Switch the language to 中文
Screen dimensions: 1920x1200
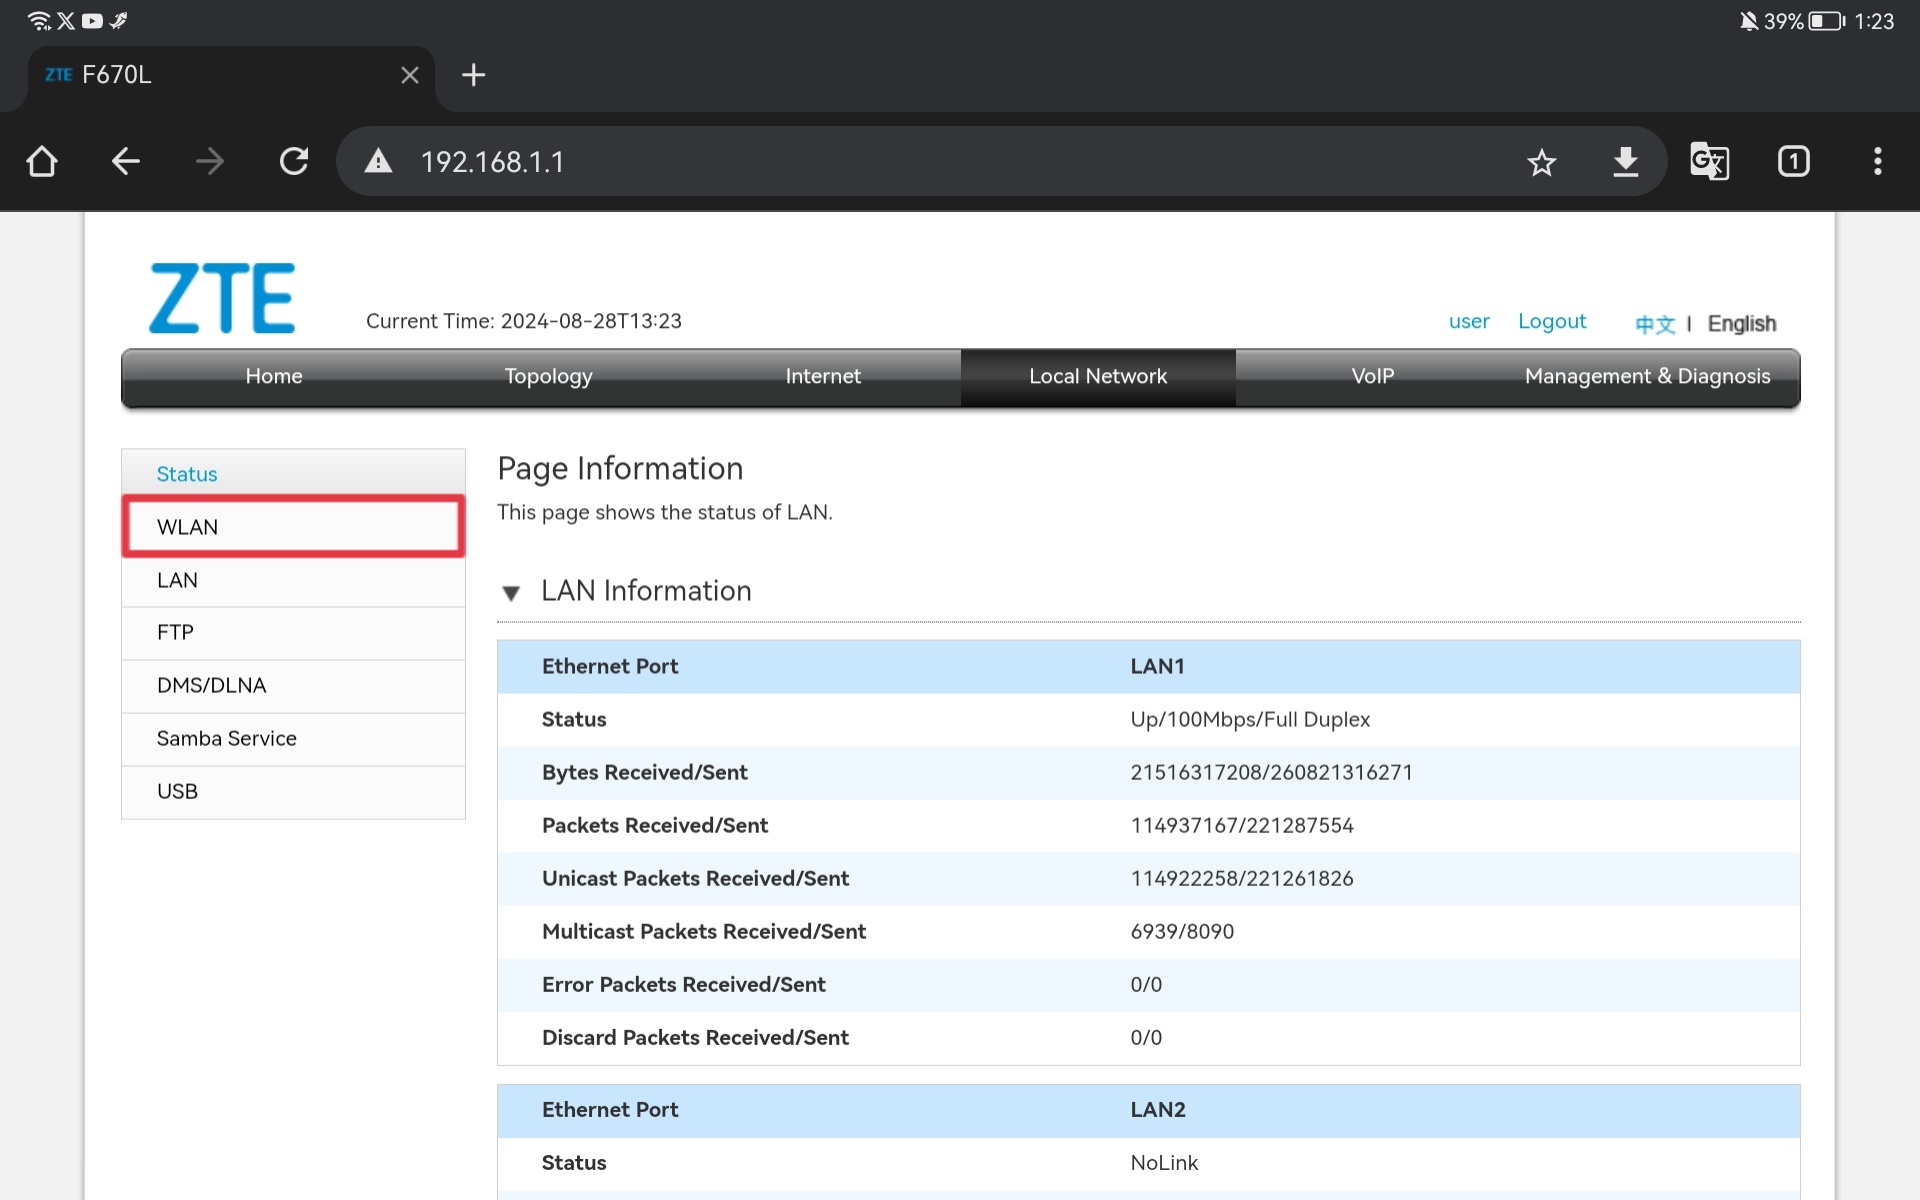click(x=1654, y=324)
